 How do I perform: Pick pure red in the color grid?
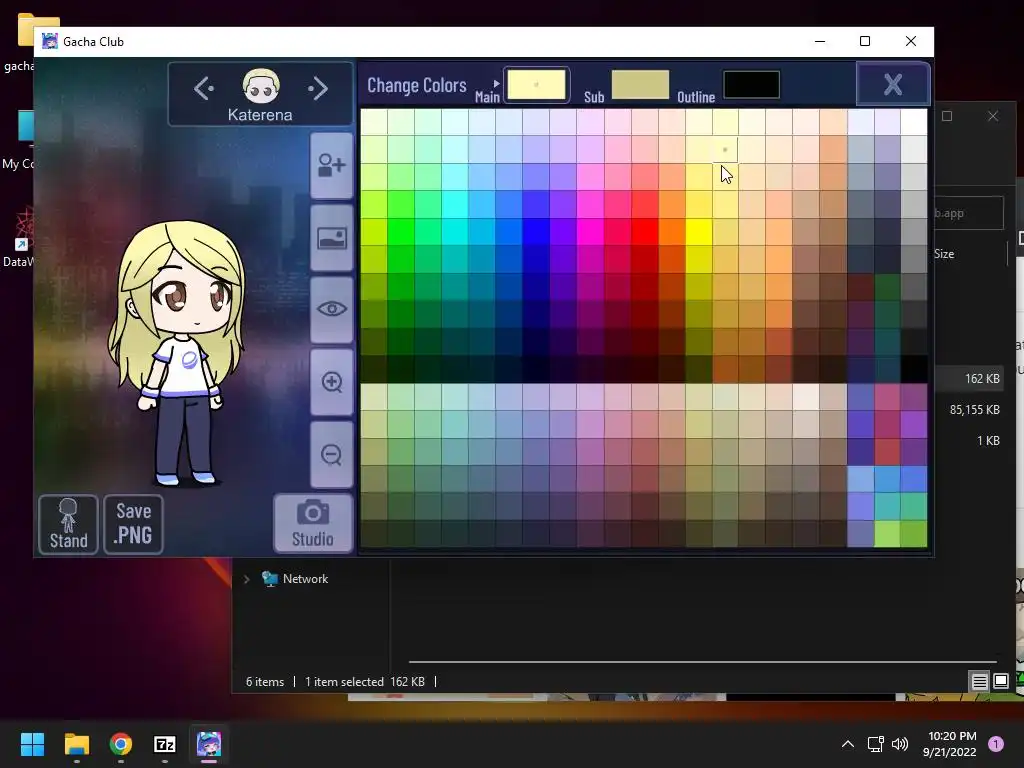tap(645, 232)
